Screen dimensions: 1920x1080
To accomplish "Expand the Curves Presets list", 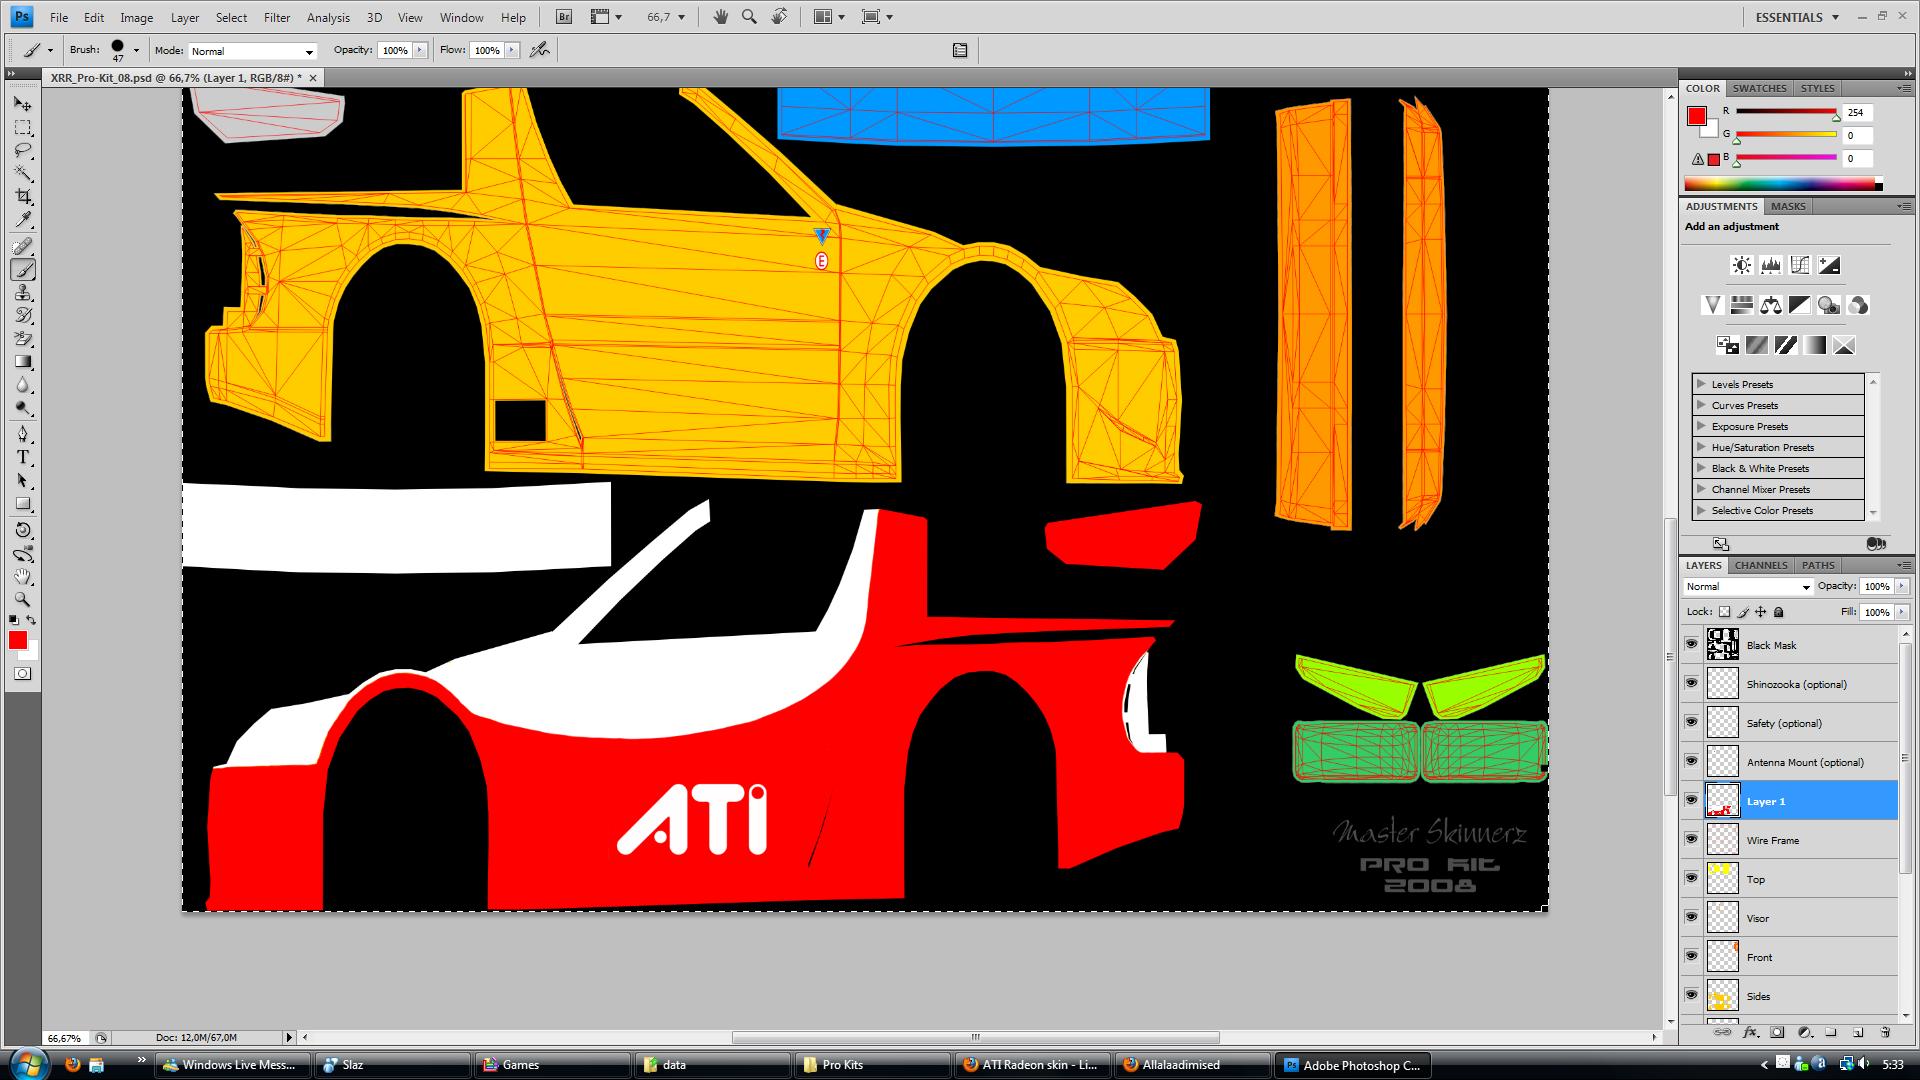I will pyautogui.click(x=1701, y=405).
